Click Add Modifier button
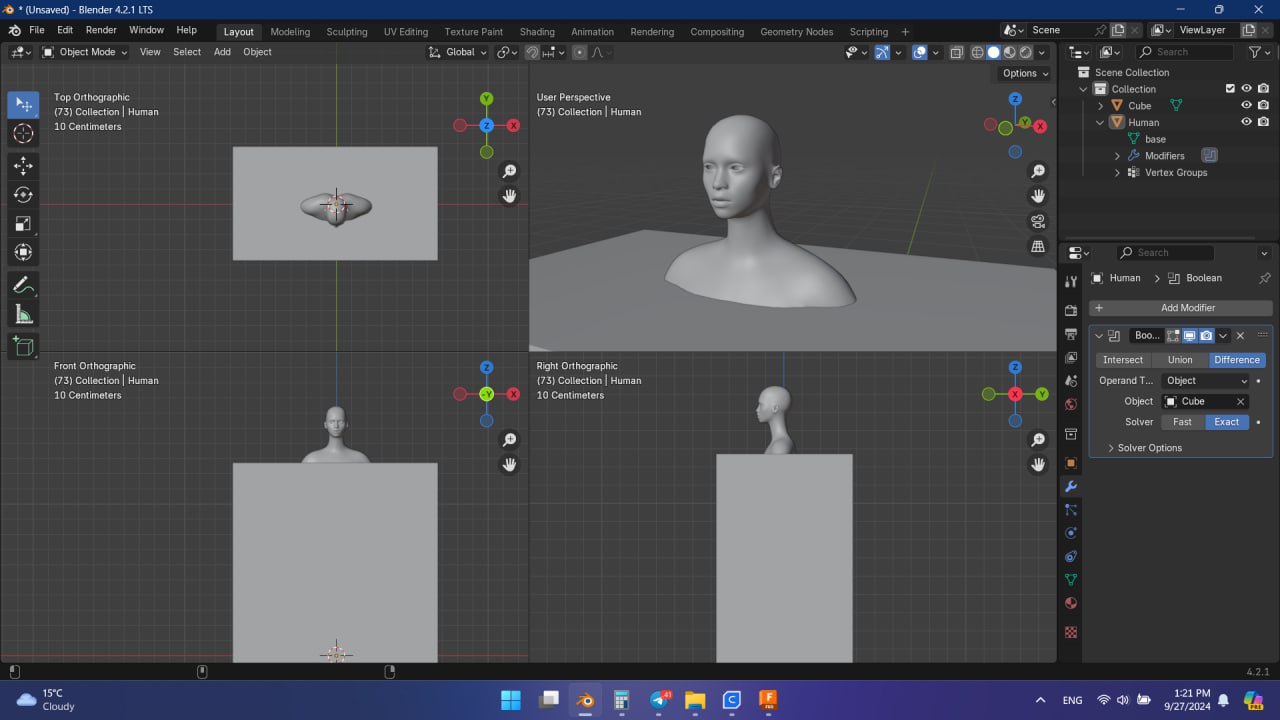This screenshot has height=720, width=1280. click(1181, 308)
